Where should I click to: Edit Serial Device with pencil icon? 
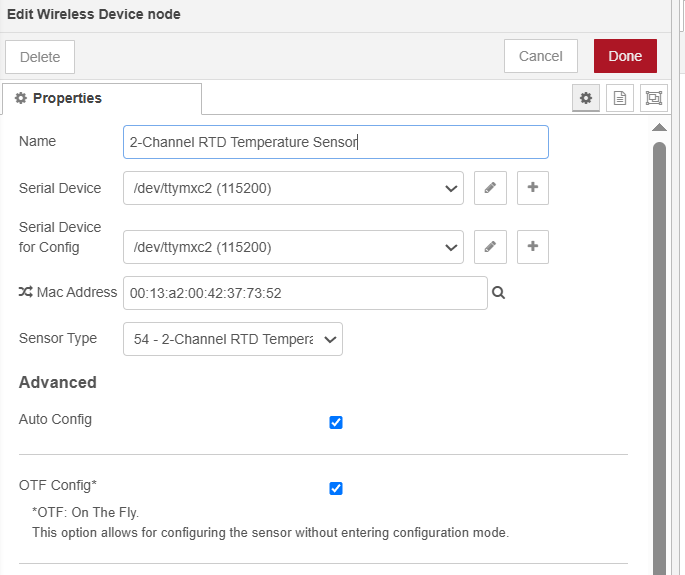490,188
